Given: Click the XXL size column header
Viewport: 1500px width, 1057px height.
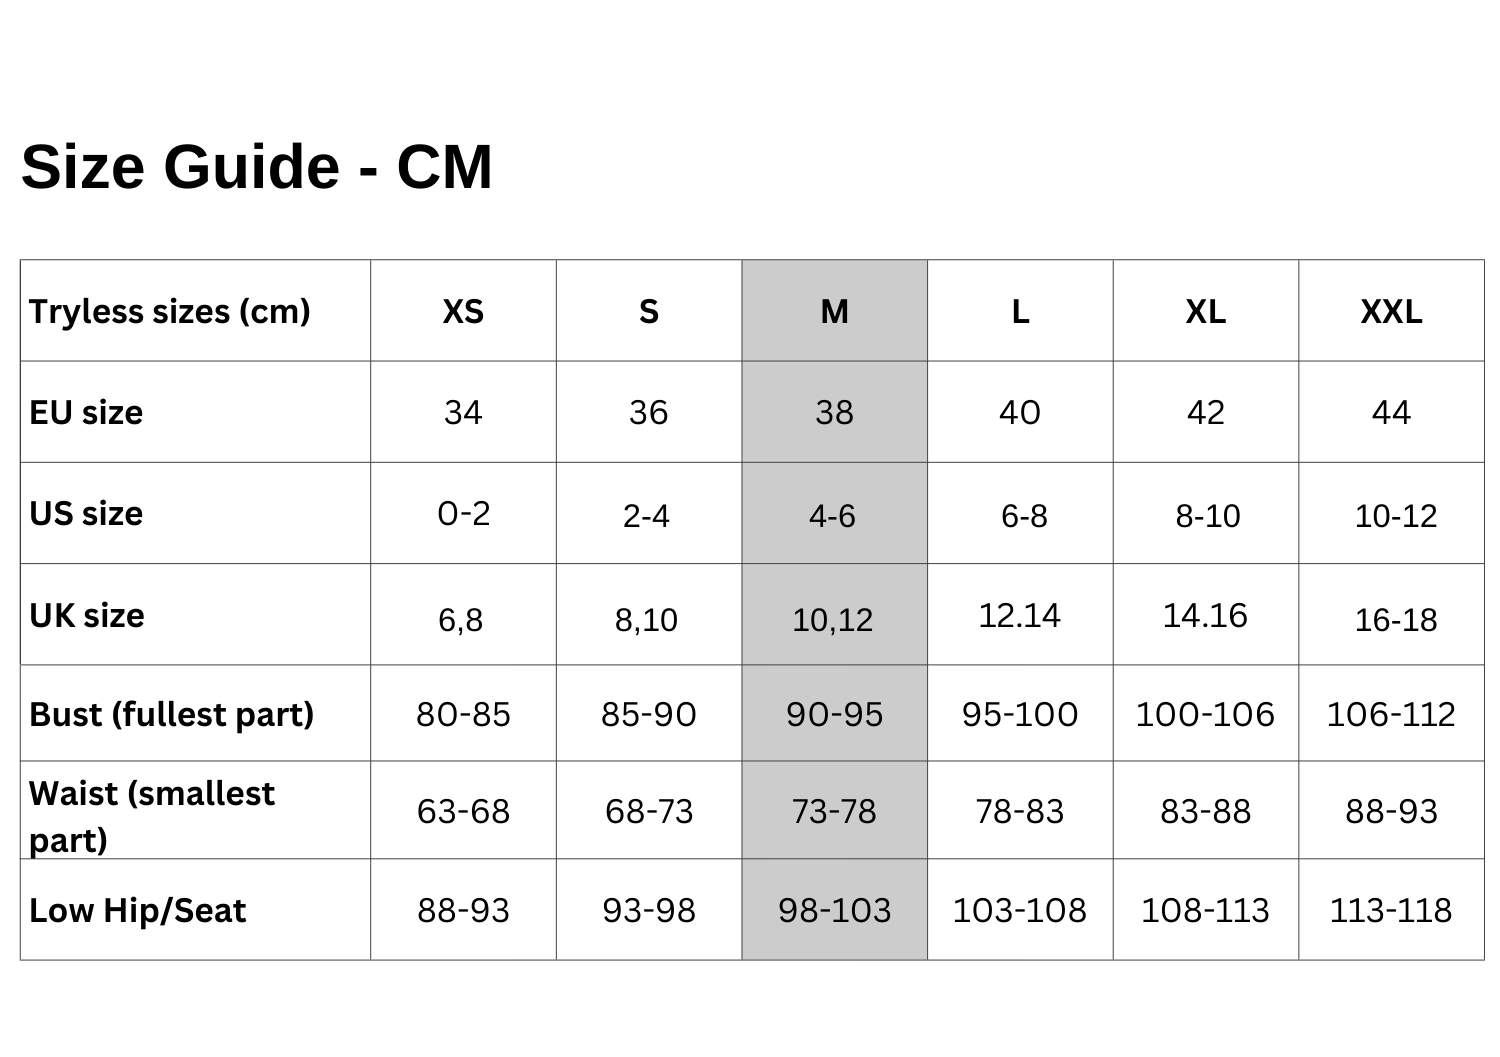Looking at the screenshot, I should [1391, 312].
